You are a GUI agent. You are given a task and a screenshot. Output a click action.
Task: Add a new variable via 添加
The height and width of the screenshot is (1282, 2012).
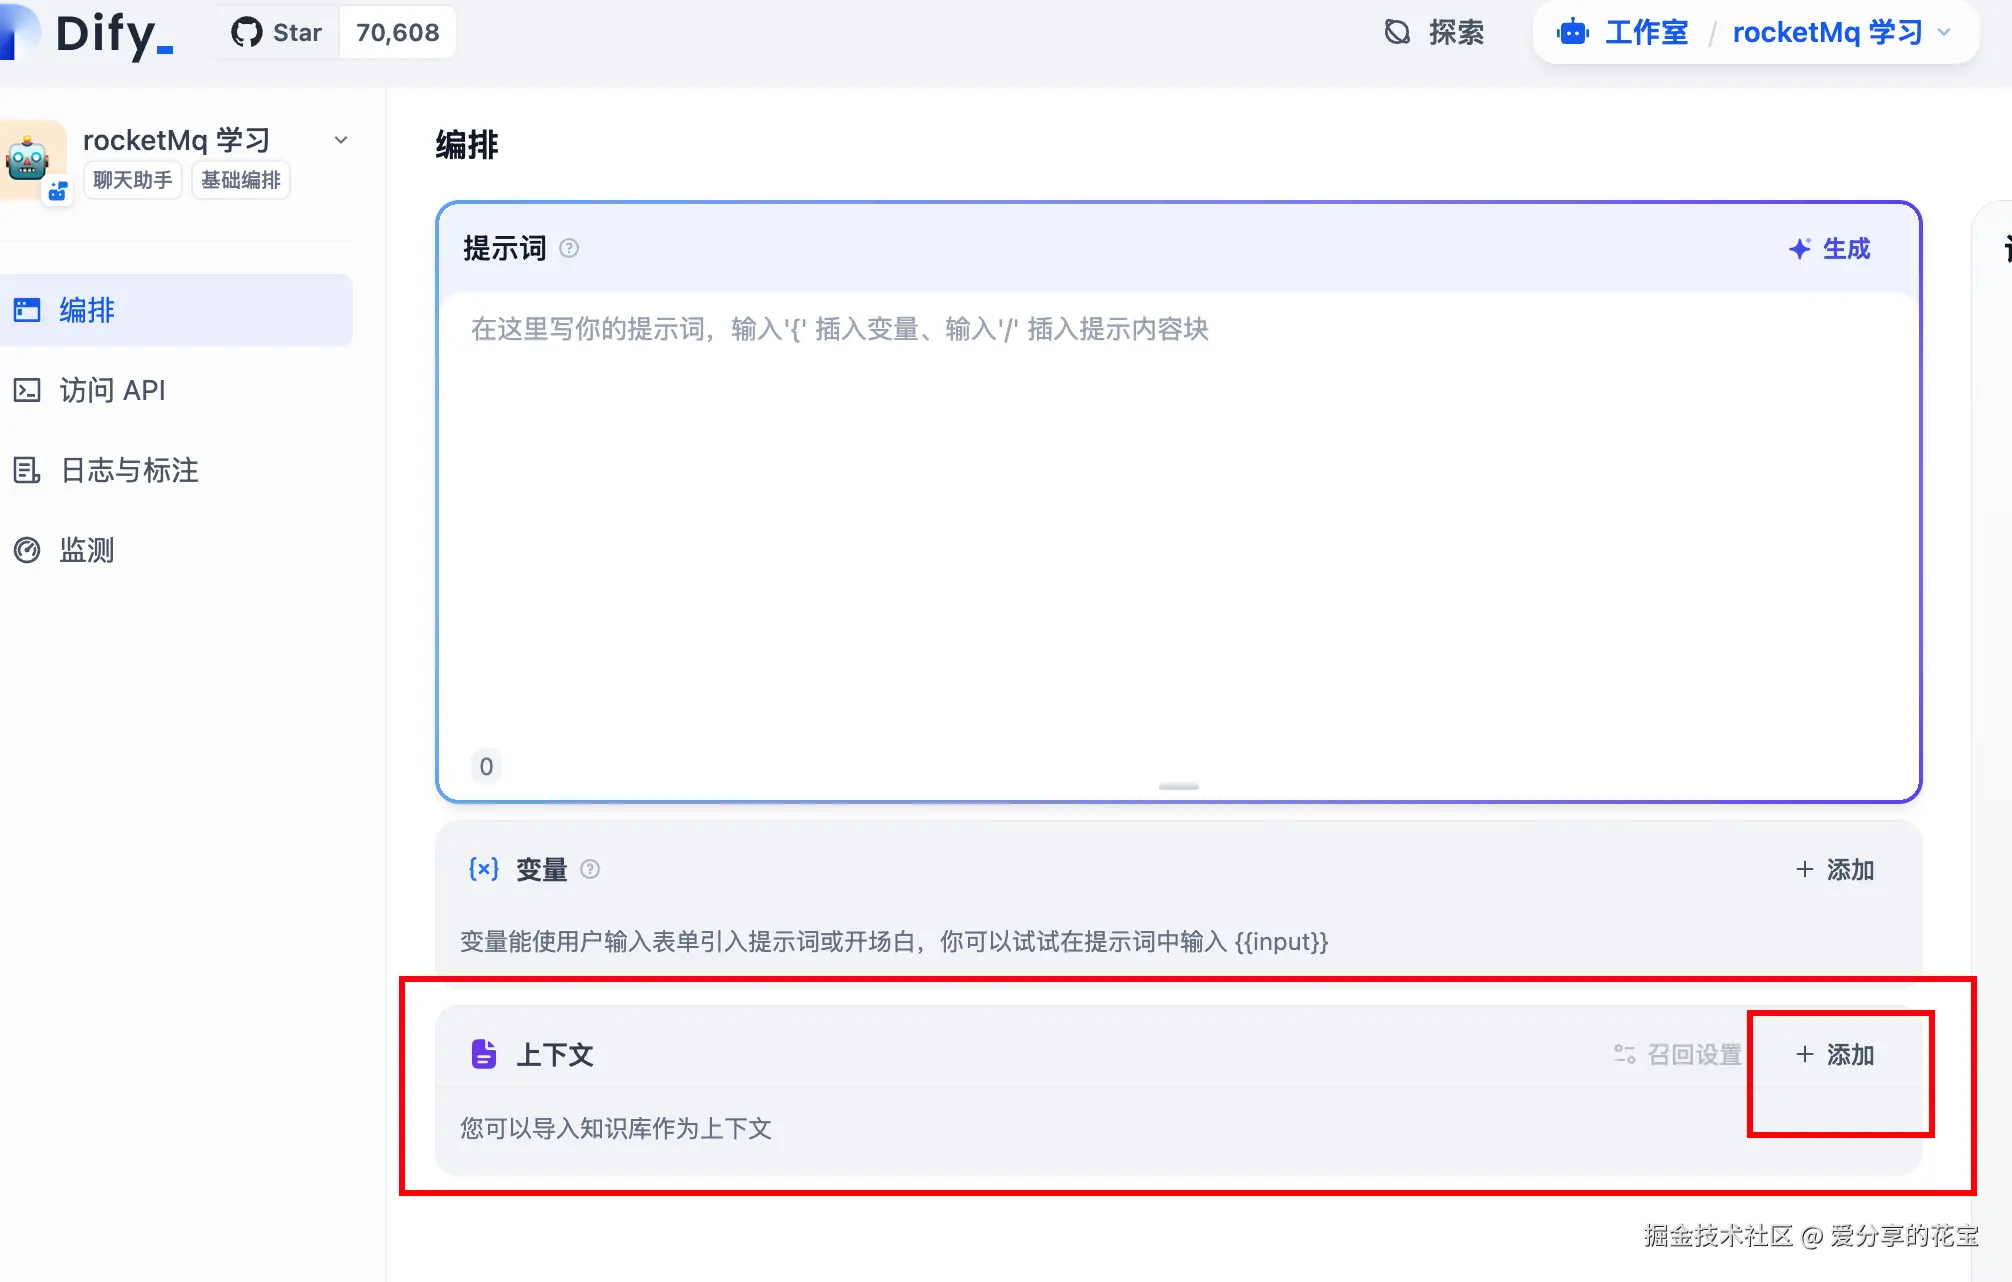click(x=1835, y=869)
